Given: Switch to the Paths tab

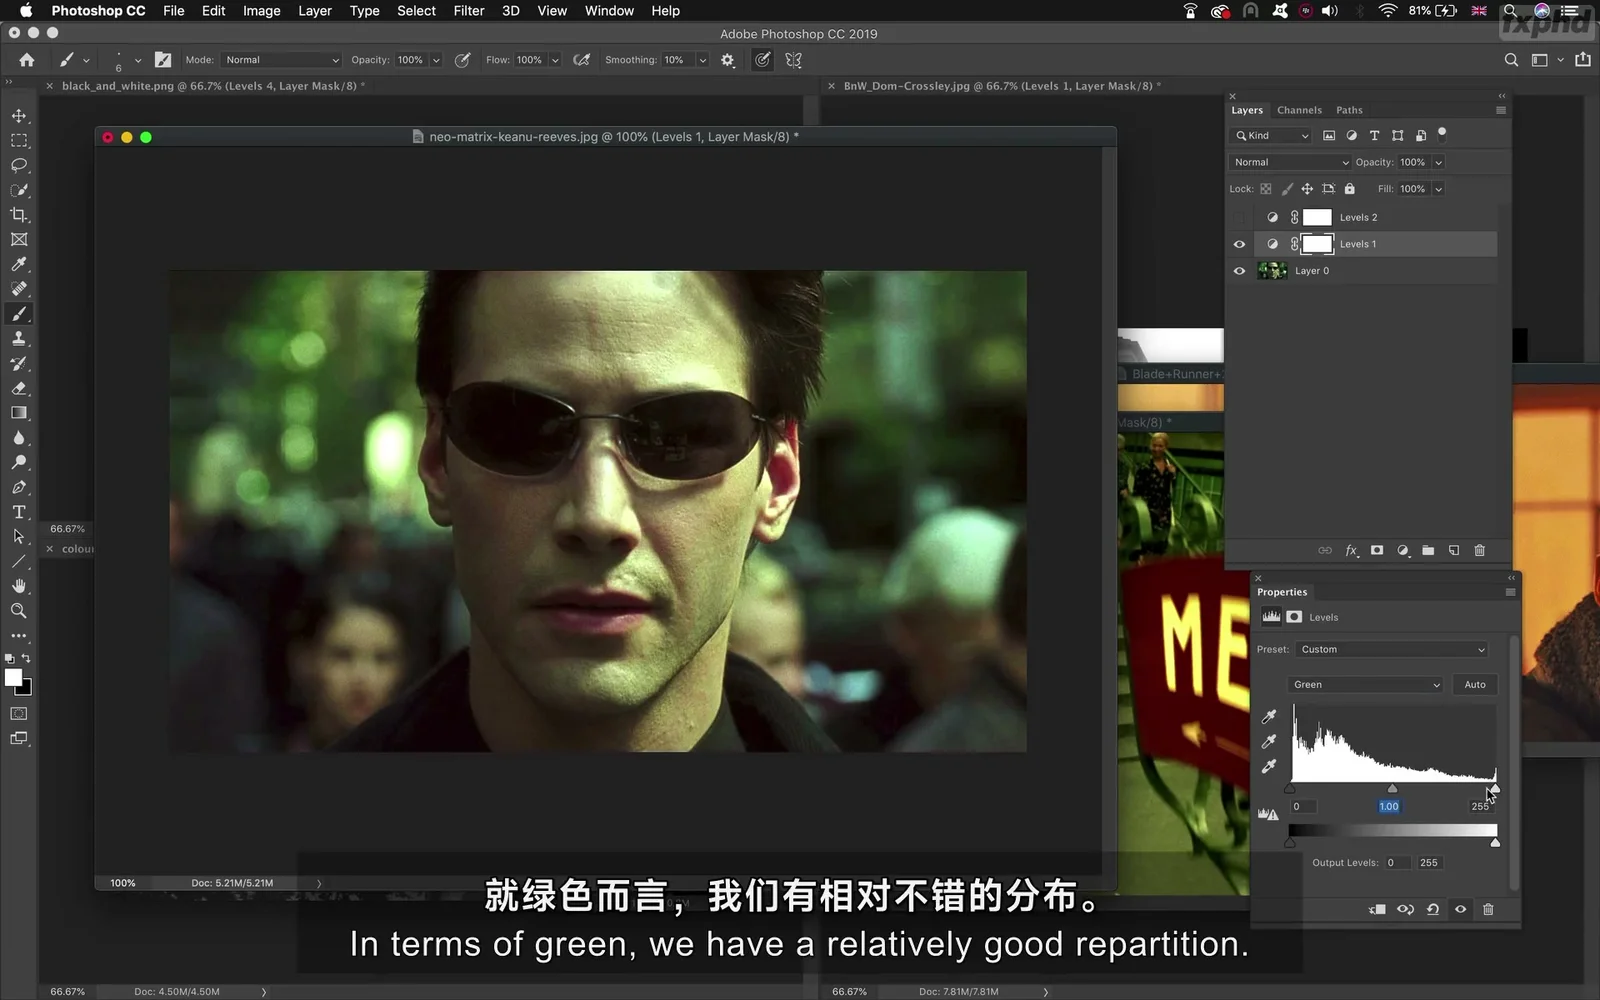Looking at the screenshot, I should click(1349, 110).
